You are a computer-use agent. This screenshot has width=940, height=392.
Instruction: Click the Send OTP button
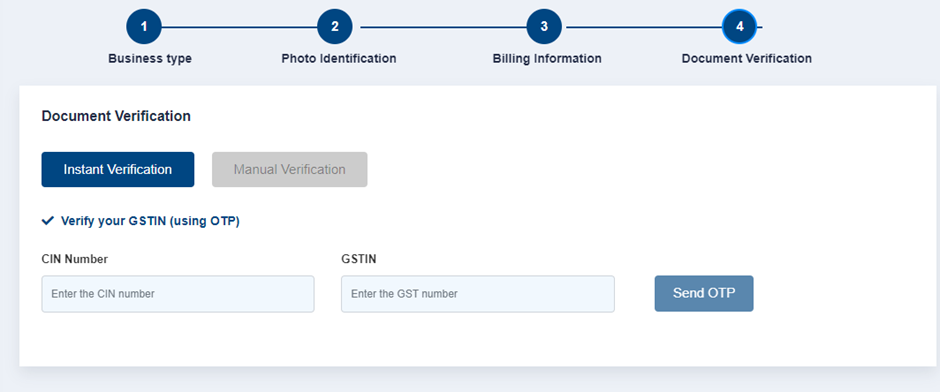(704, 294)
